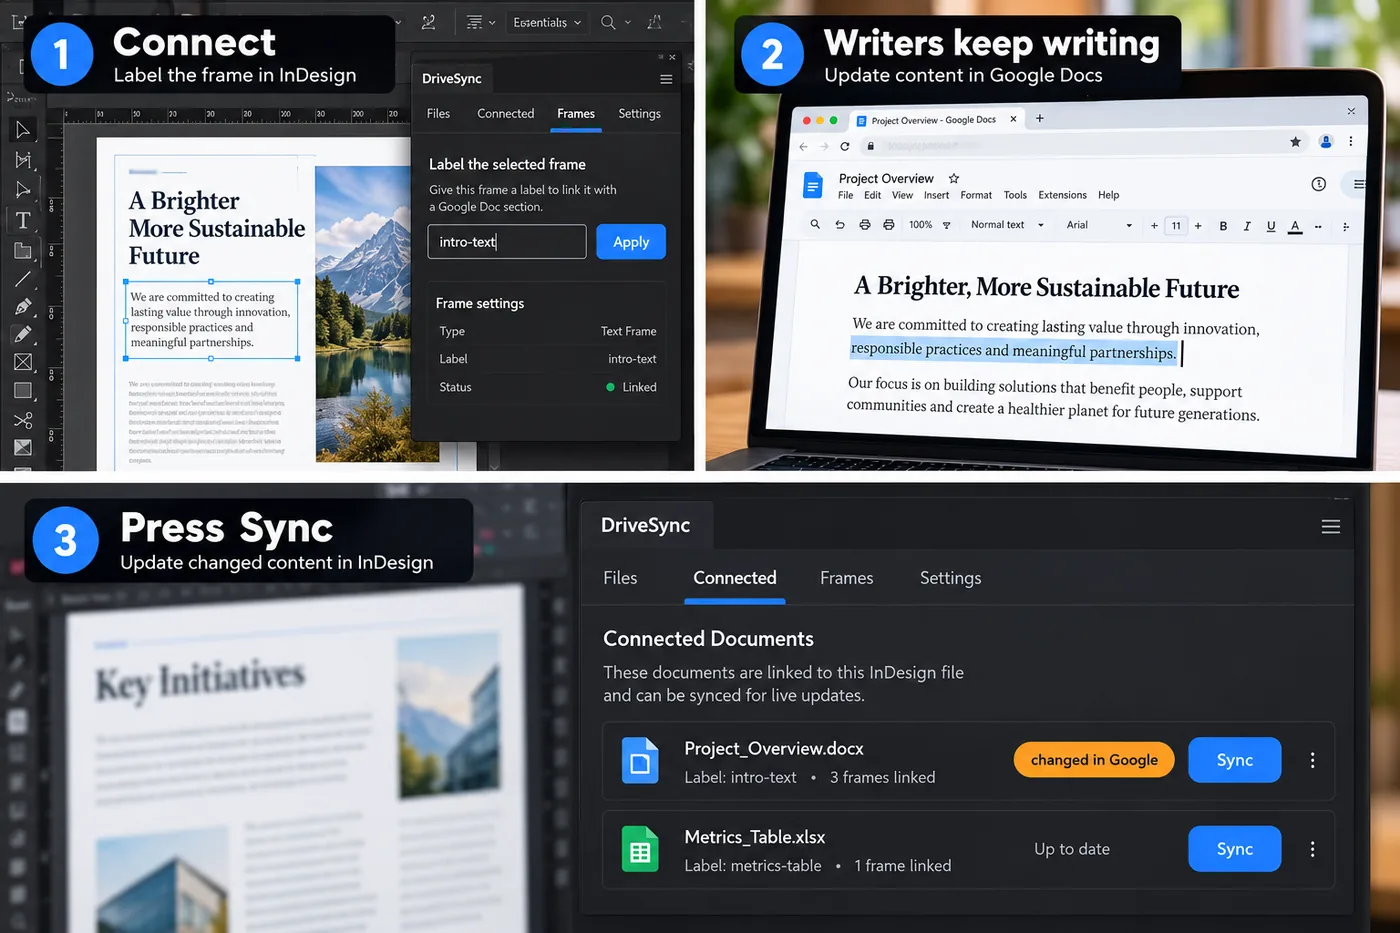Toggle Bold in Google Docs toolbar
The width and height of the screenshot is (1400, 933).
[1223, 226]
